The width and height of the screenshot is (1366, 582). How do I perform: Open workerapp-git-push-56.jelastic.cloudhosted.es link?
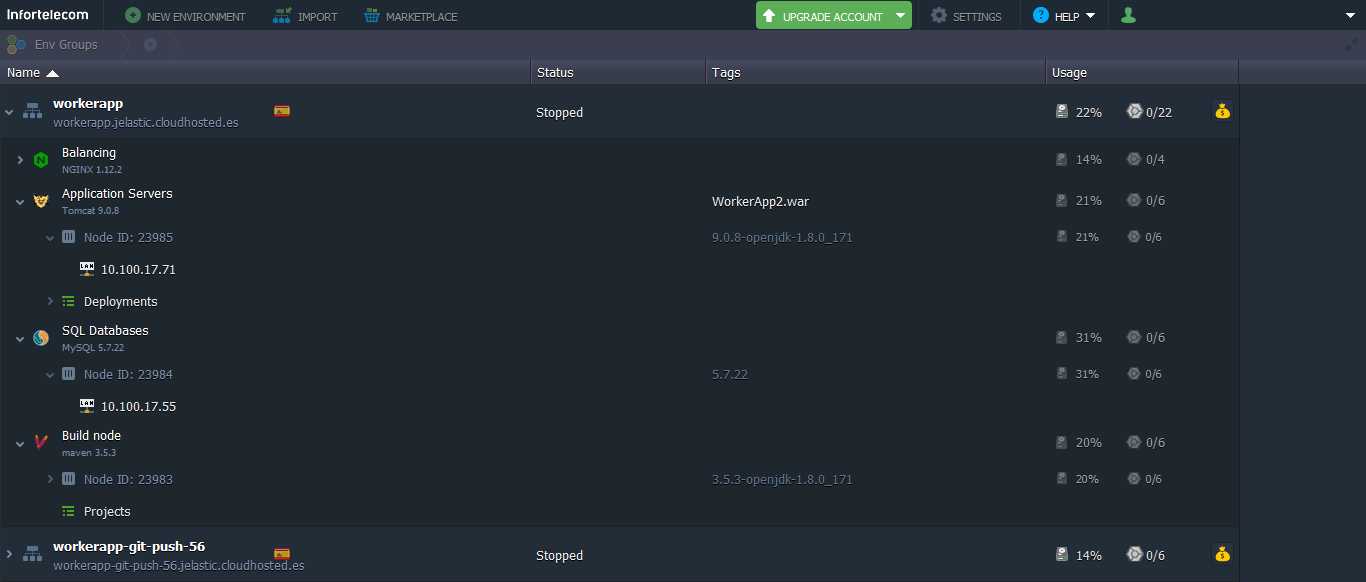pos(179,566)
